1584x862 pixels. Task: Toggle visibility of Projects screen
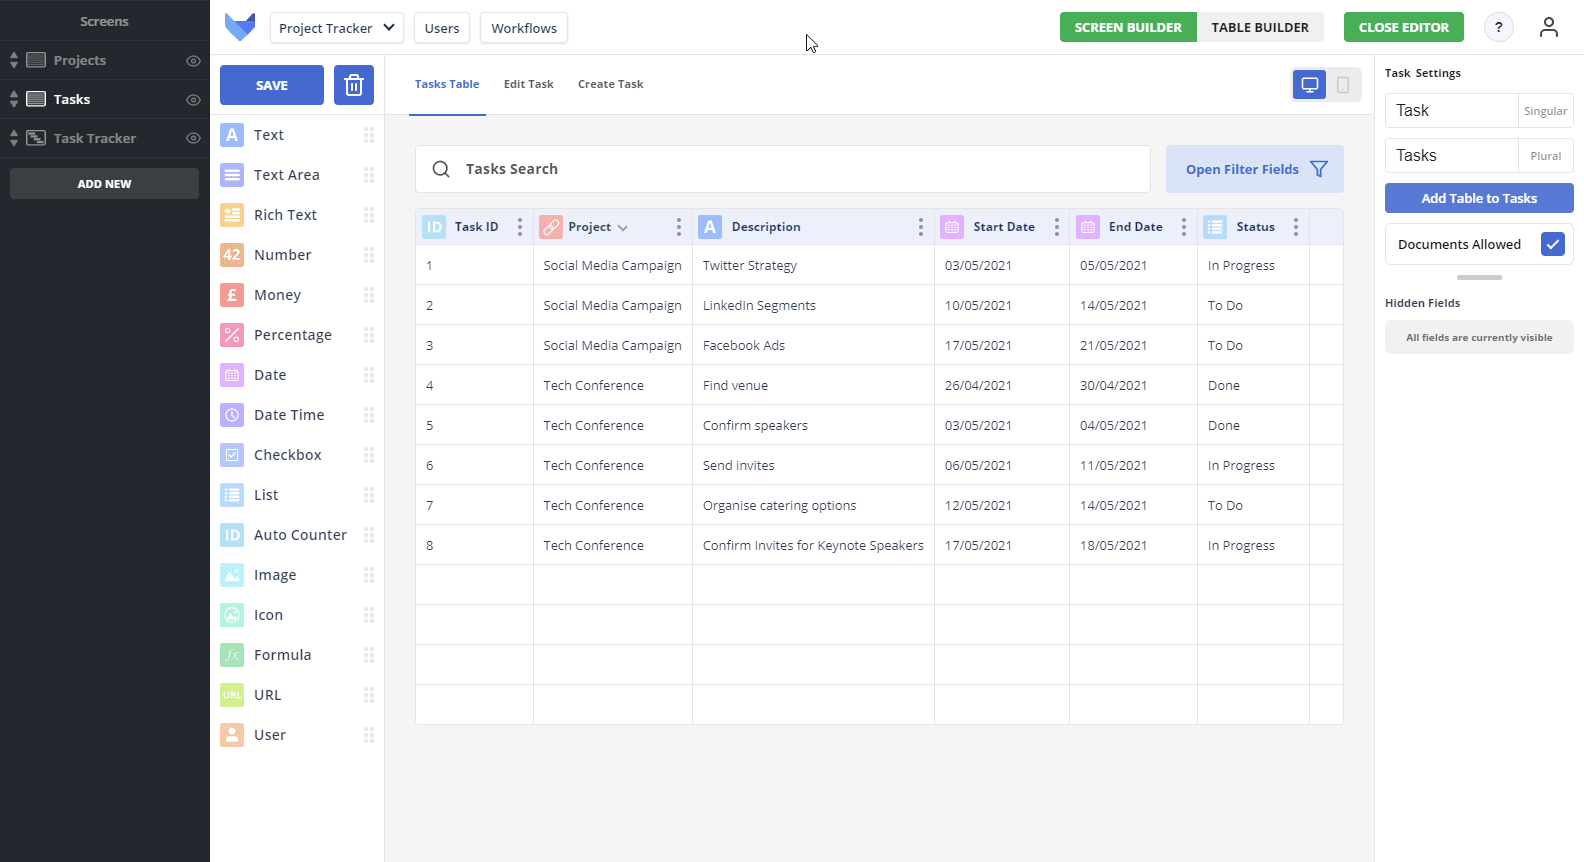pyautogui.click(x=194, y=61)
